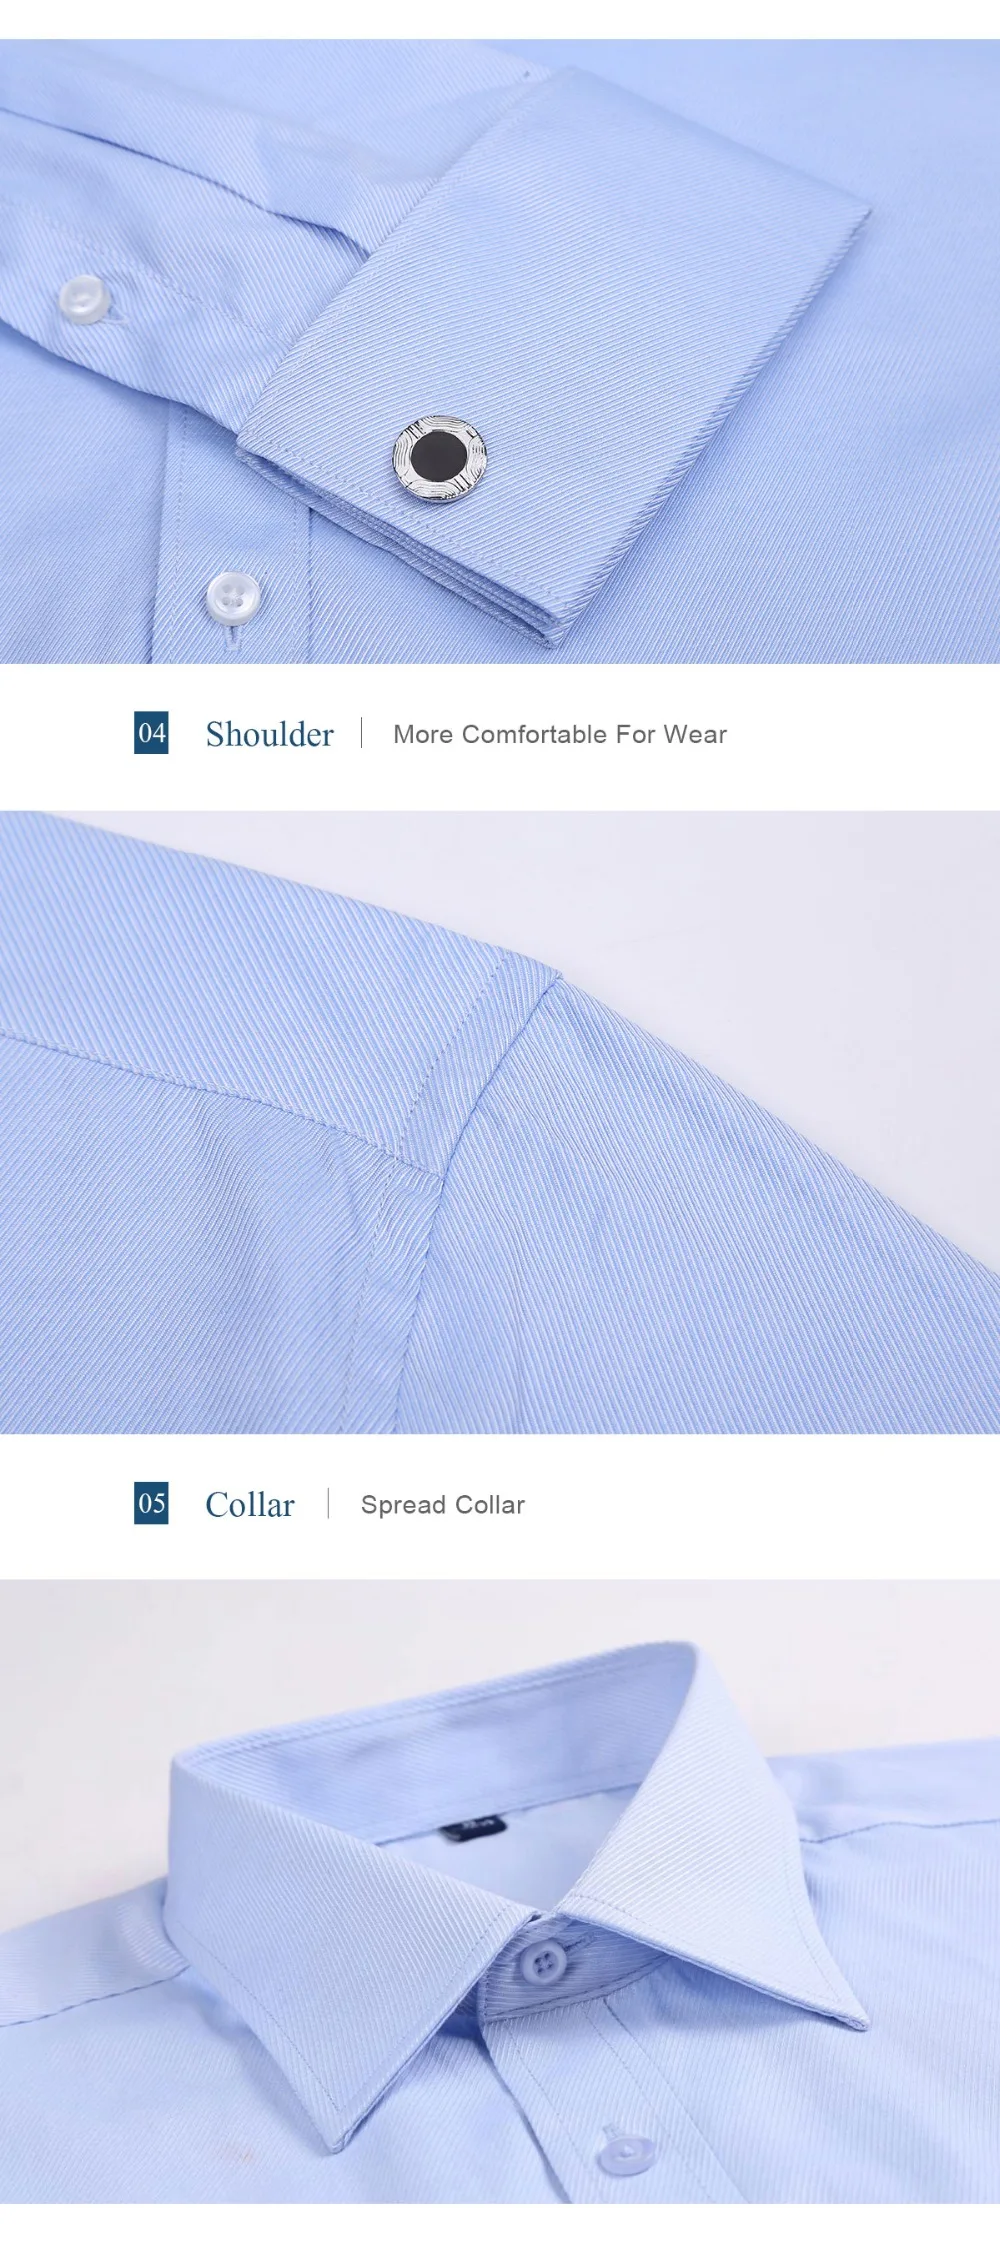Viewport: 1000px width, 2243px height.
Task: Click the 05 number badge
Action: tap(151, 1503)
